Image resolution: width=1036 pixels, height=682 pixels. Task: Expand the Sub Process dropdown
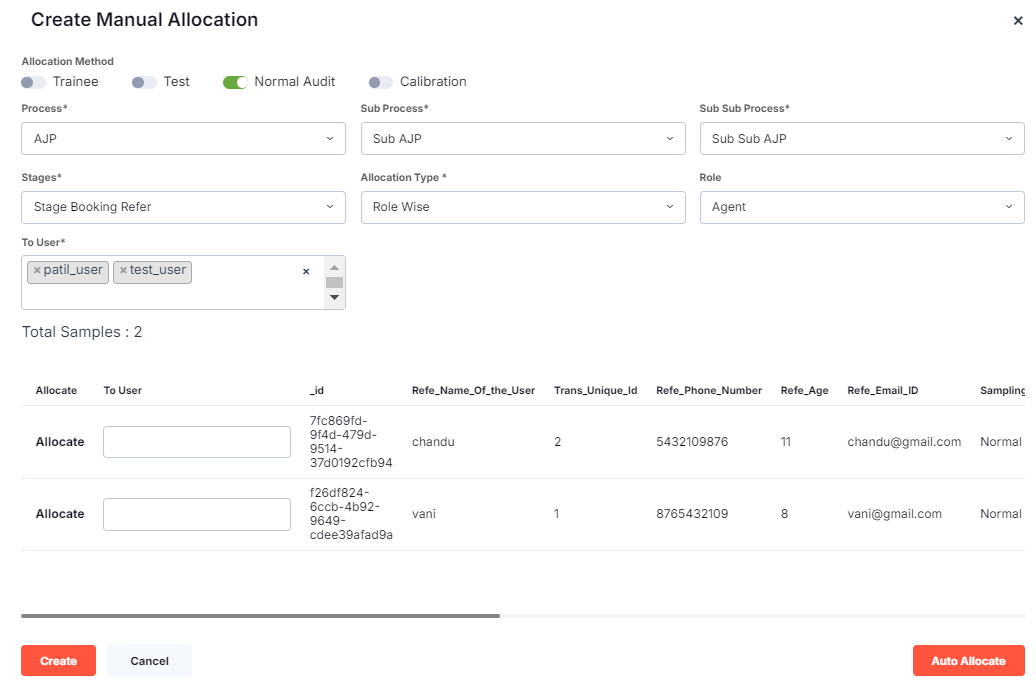click(522, 139)
